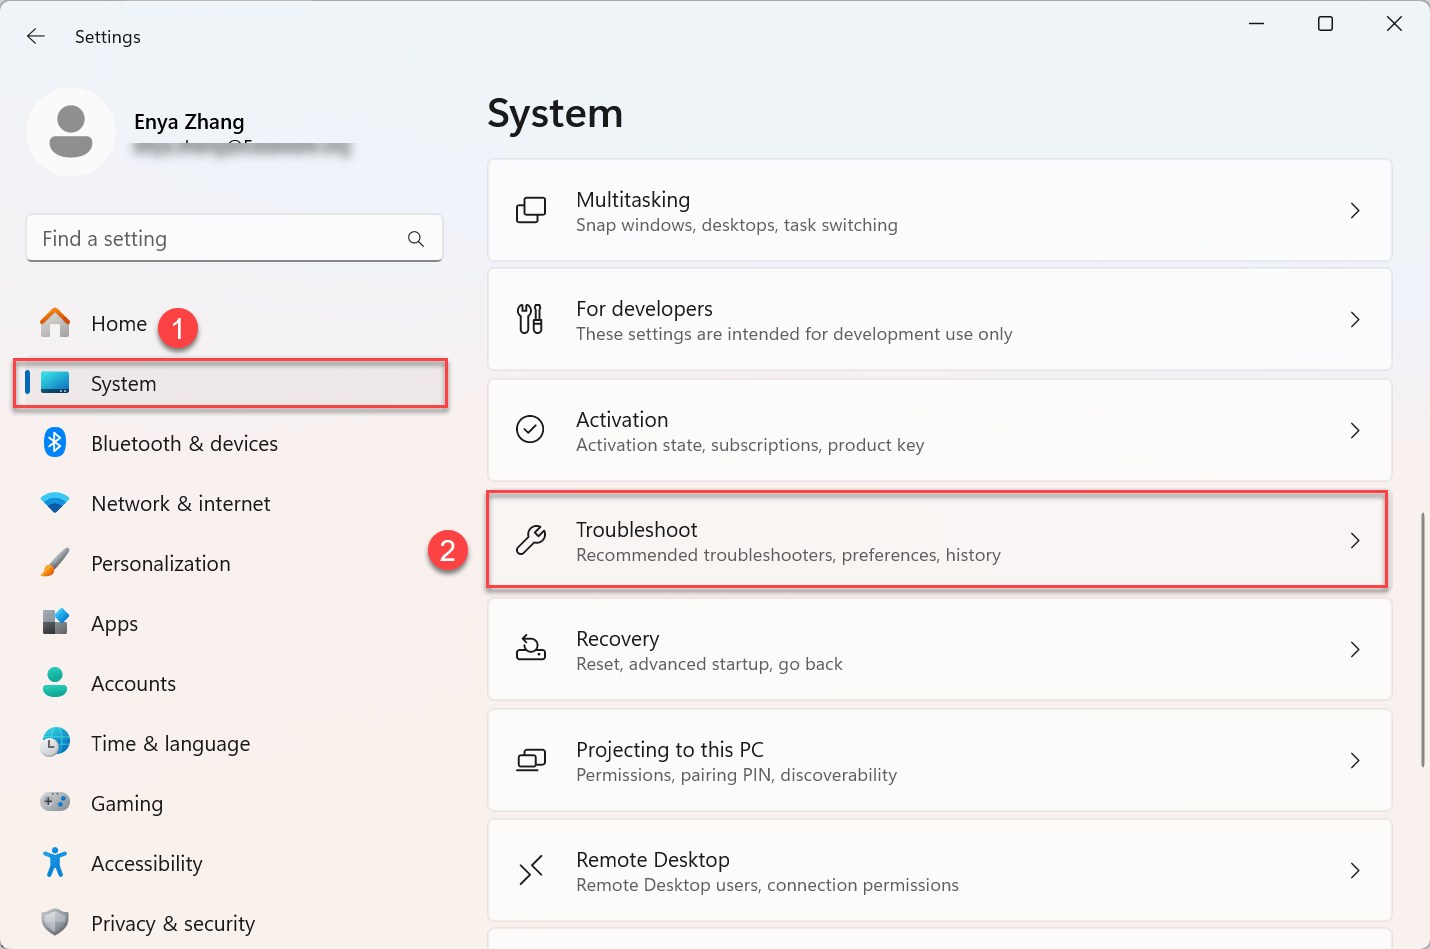Click the Personalization paintbrush icon
The height and width of the screenshot is (949, 1430).
(55, 563)
